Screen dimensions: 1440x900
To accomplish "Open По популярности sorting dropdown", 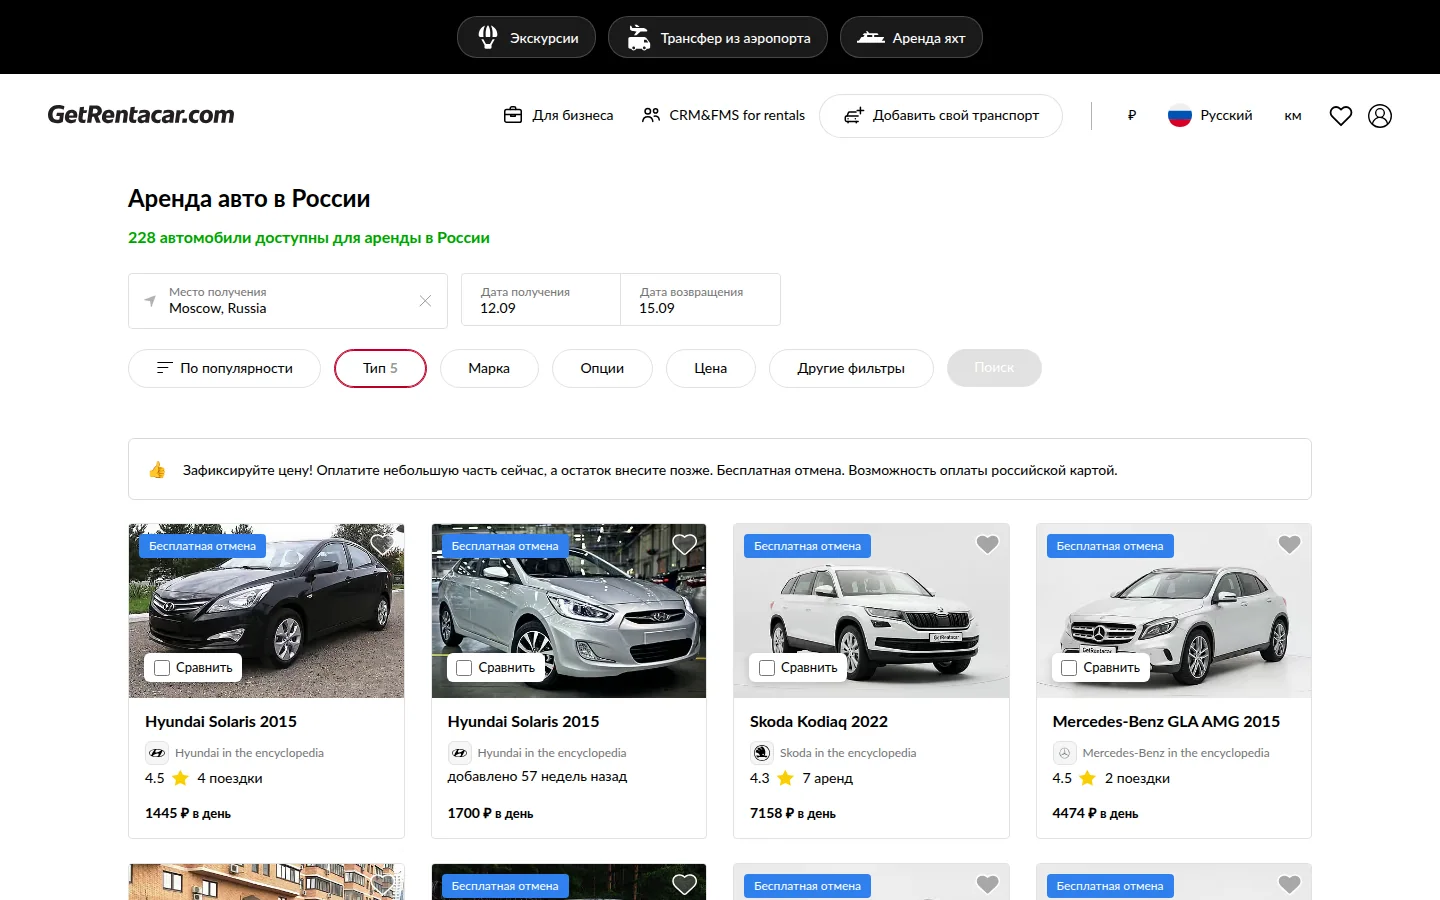I will 225,368.
